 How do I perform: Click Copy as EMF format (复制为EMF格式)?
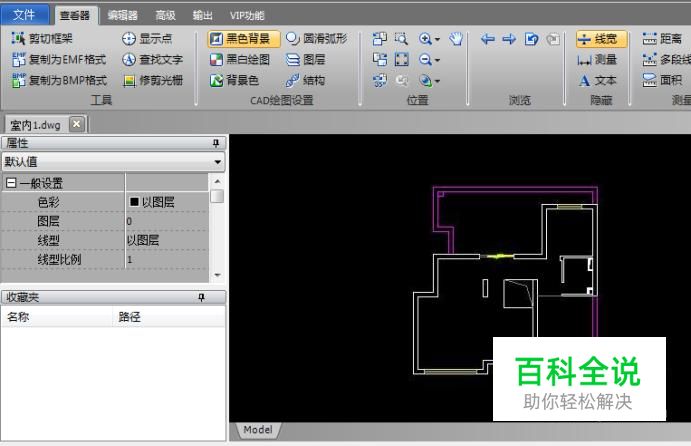(x=59, y=59)
